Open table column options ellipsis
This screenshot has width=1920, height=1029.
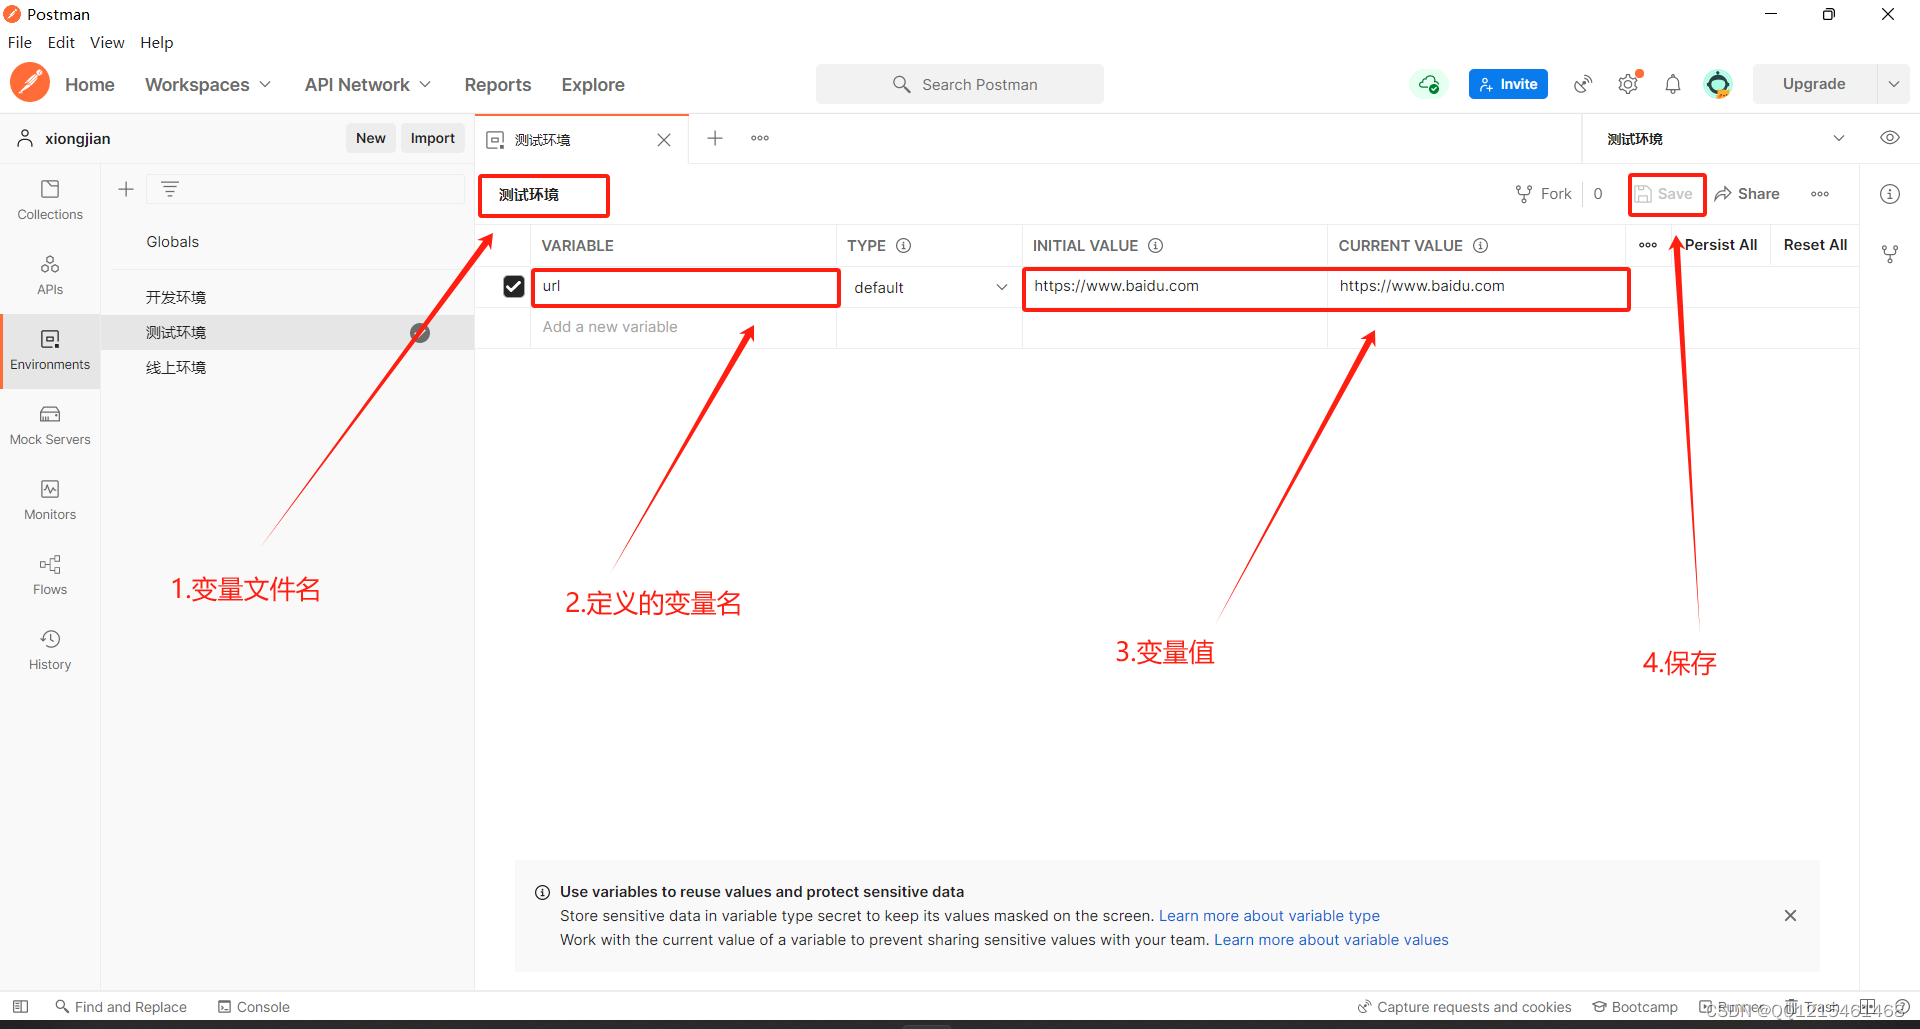point(1648,245)
